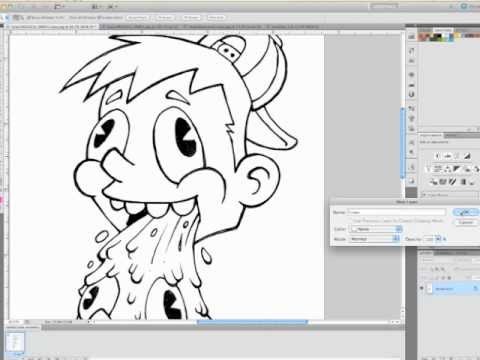Open the workspace switcher in application bar
480x360 pixels.
[384, 6]
